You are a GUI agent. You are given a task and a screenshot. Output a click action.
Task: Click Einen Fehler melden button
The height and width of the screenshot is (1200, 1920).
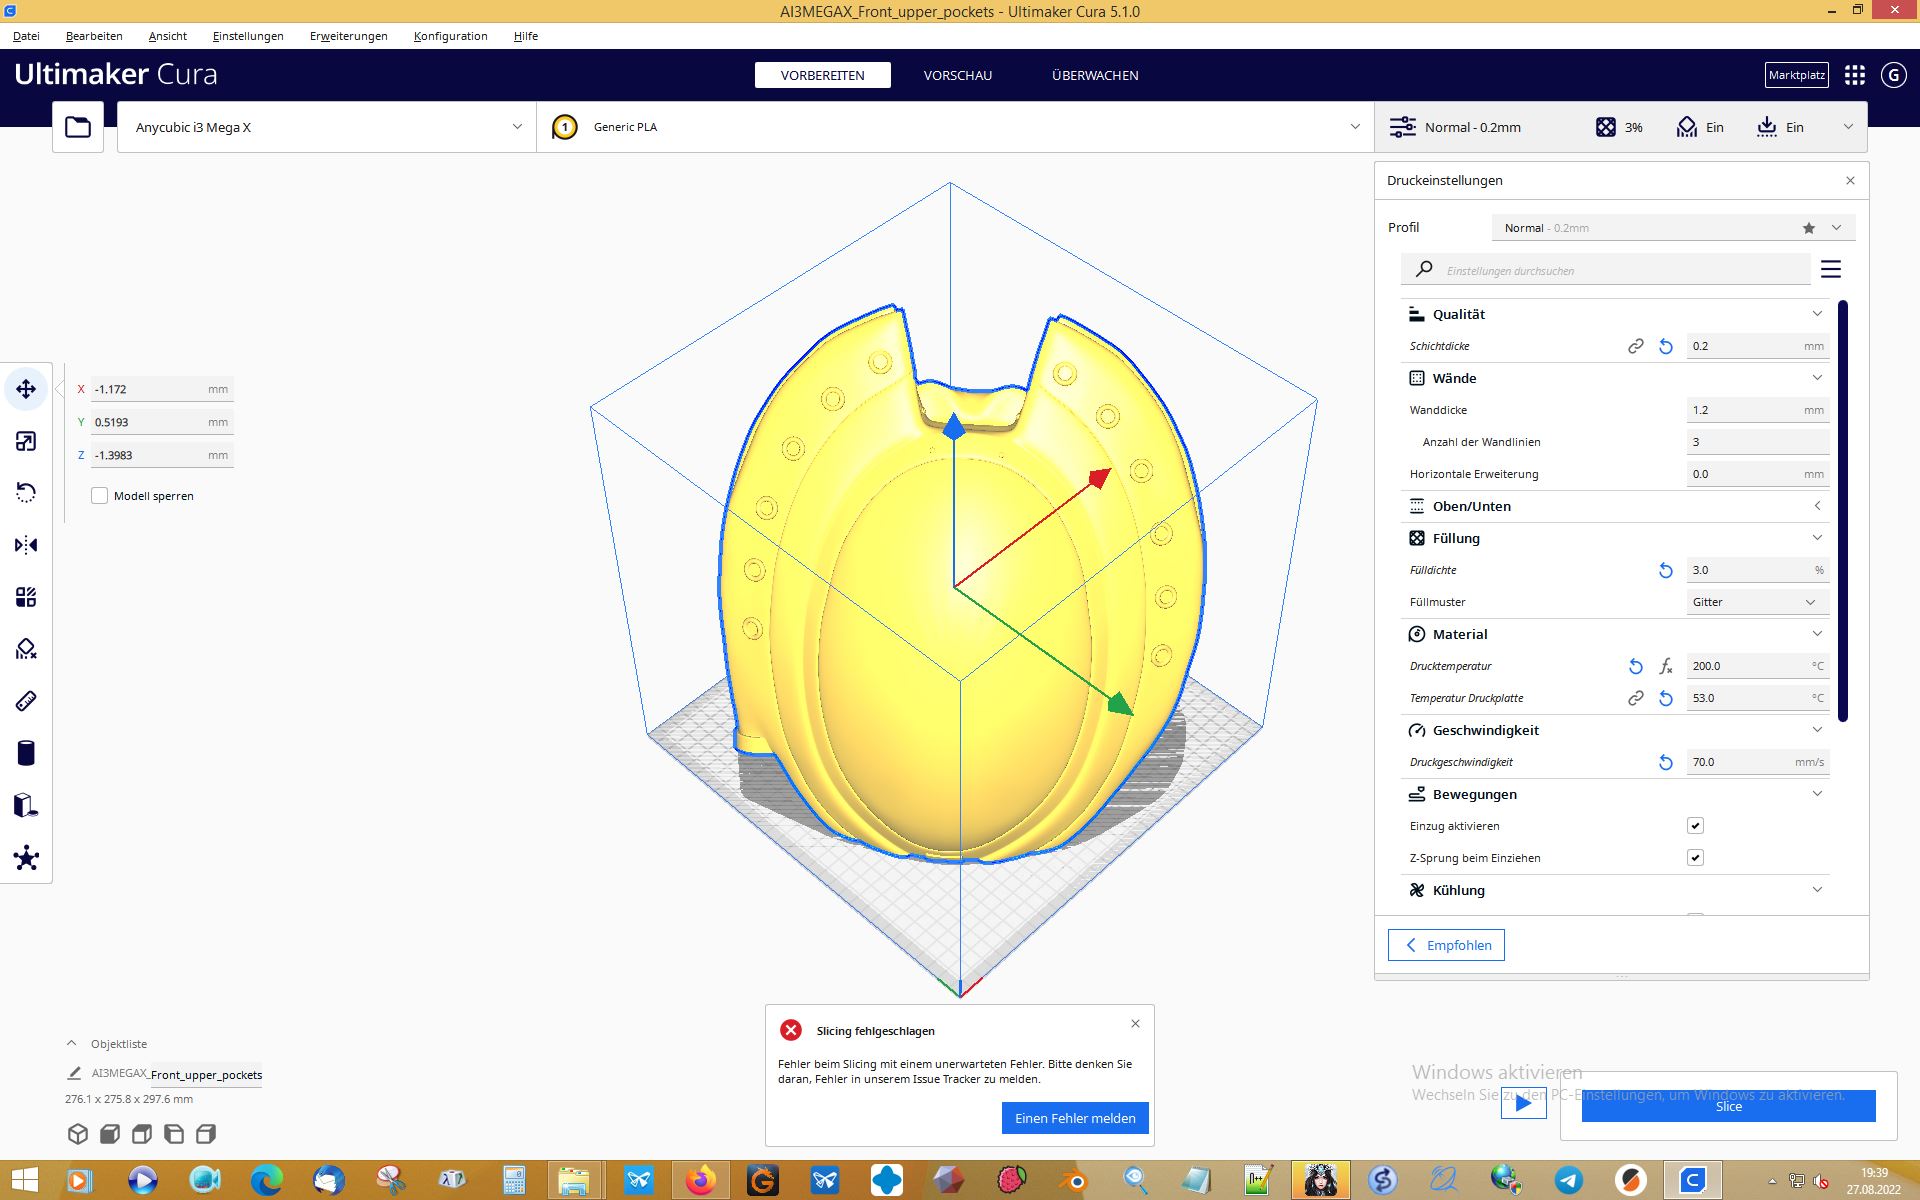(x=1075, y=1118)
